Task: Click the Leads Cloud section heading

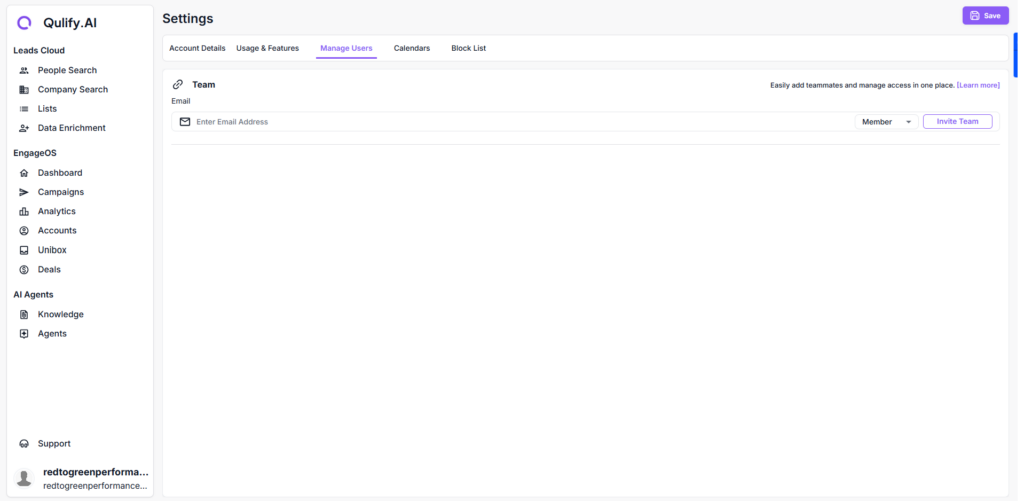Action: 39,50
